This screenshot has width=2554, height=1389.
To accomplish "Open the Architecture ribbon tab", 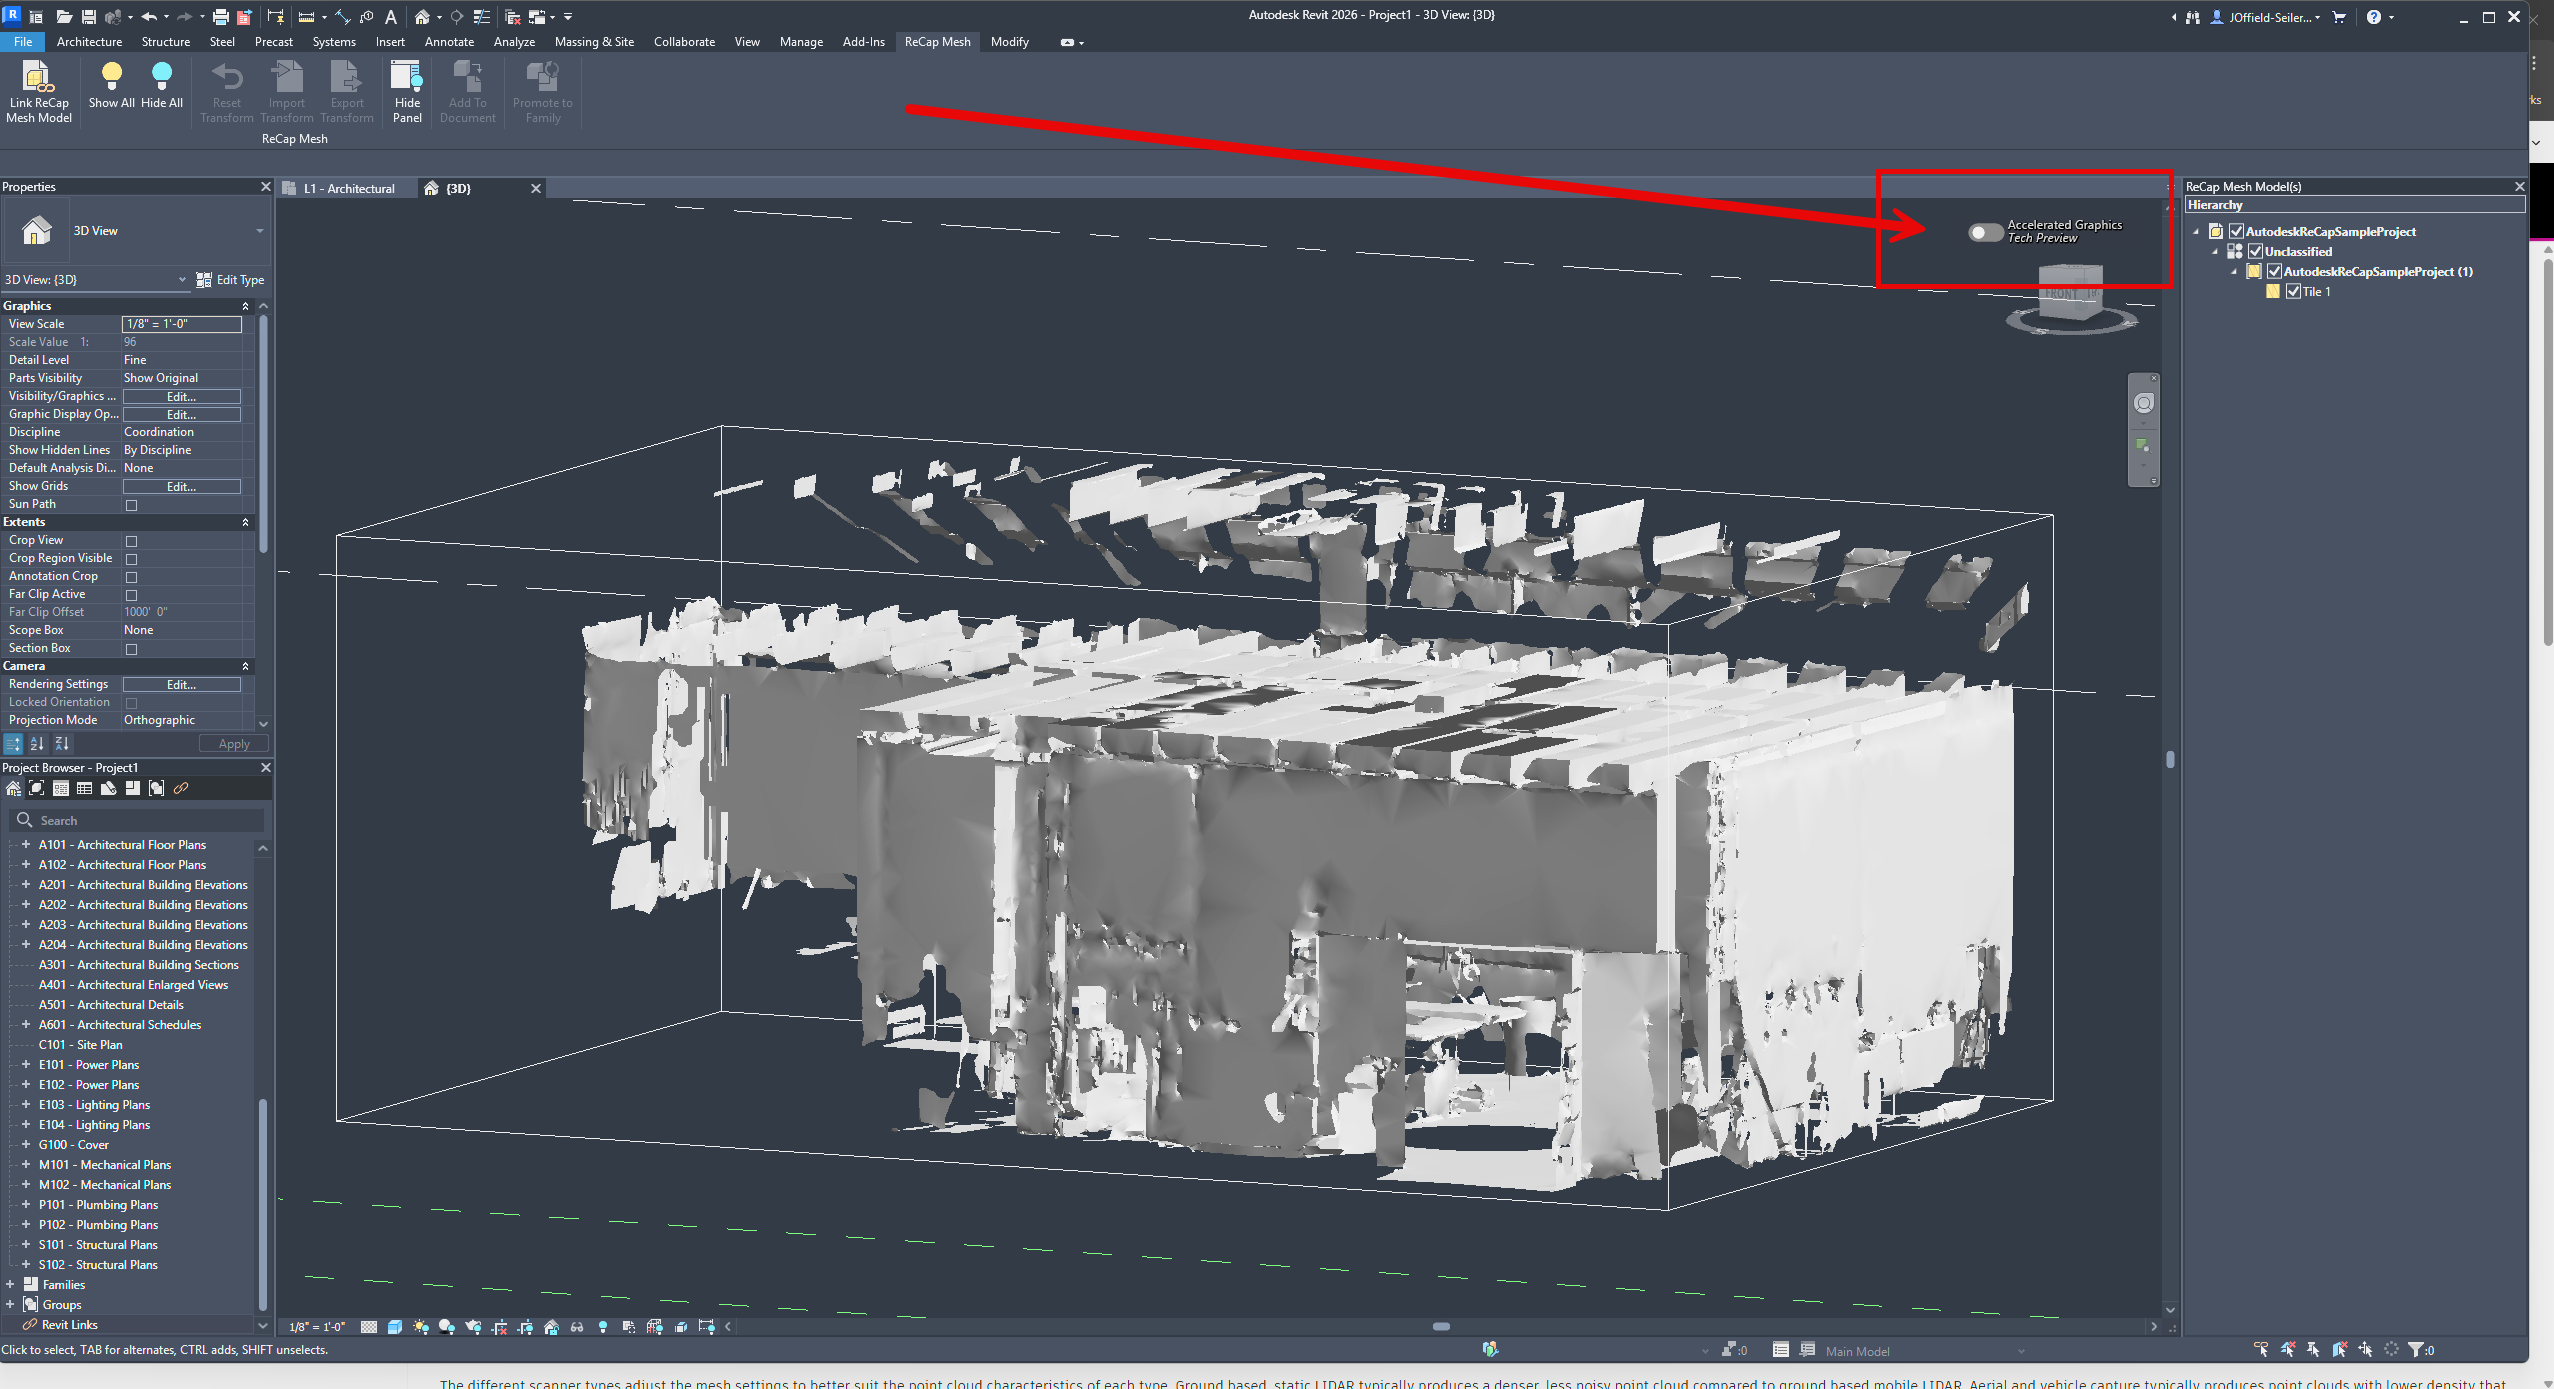I will (89, 42).
